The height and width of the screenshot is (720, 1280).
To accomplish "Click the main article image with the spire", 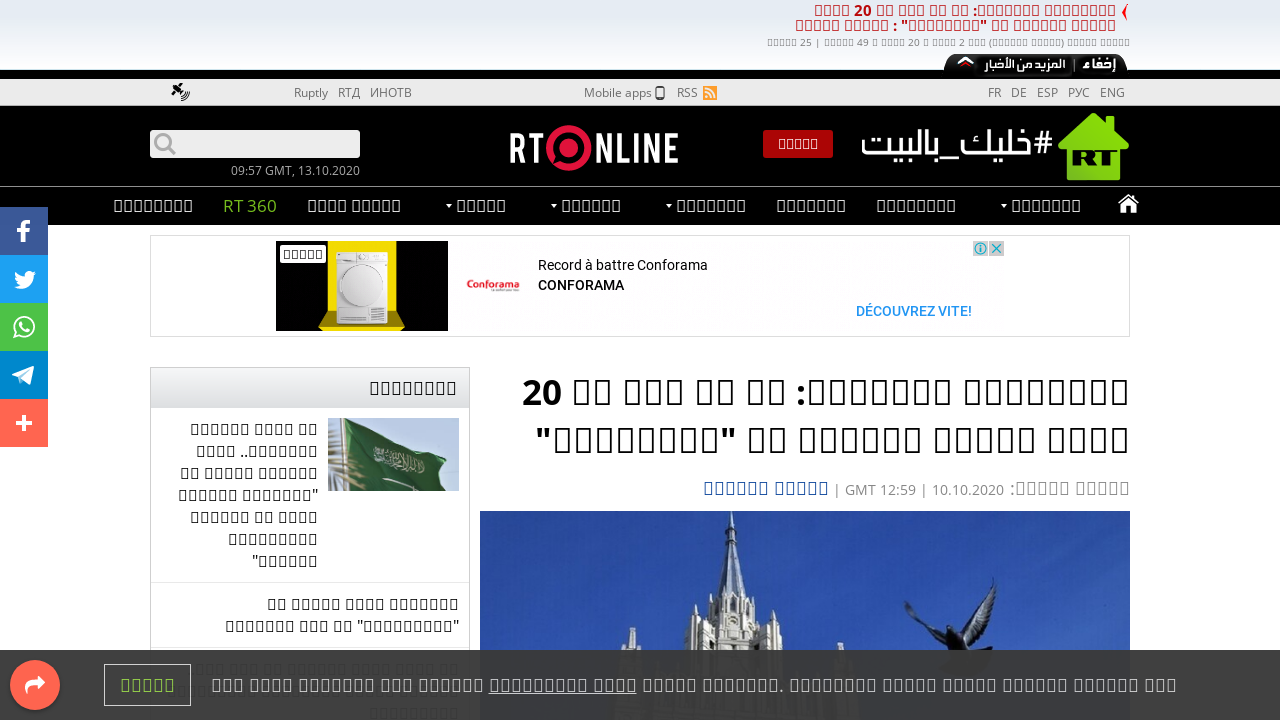I will coord(805,615).
